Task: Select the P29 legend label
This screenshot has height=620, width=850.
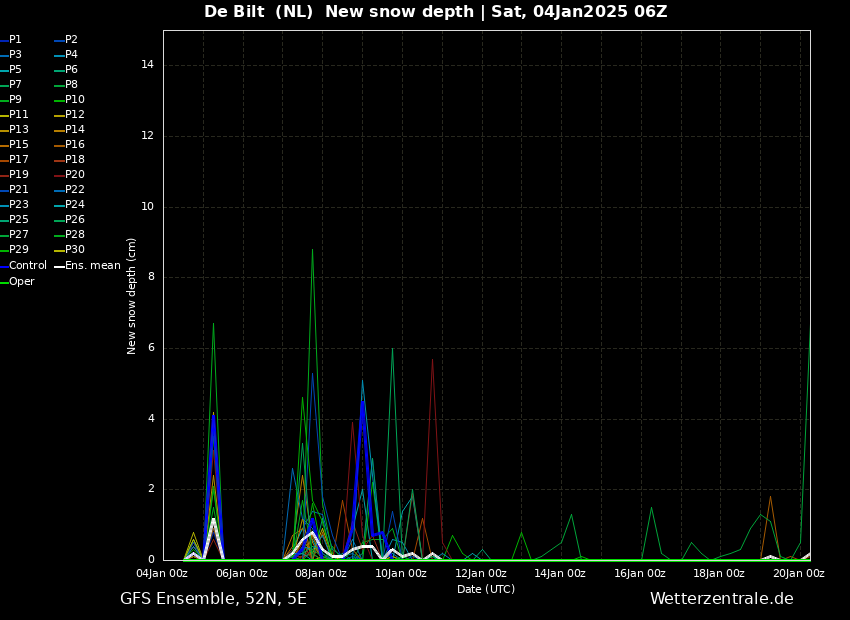Action: tap(19, 250)
